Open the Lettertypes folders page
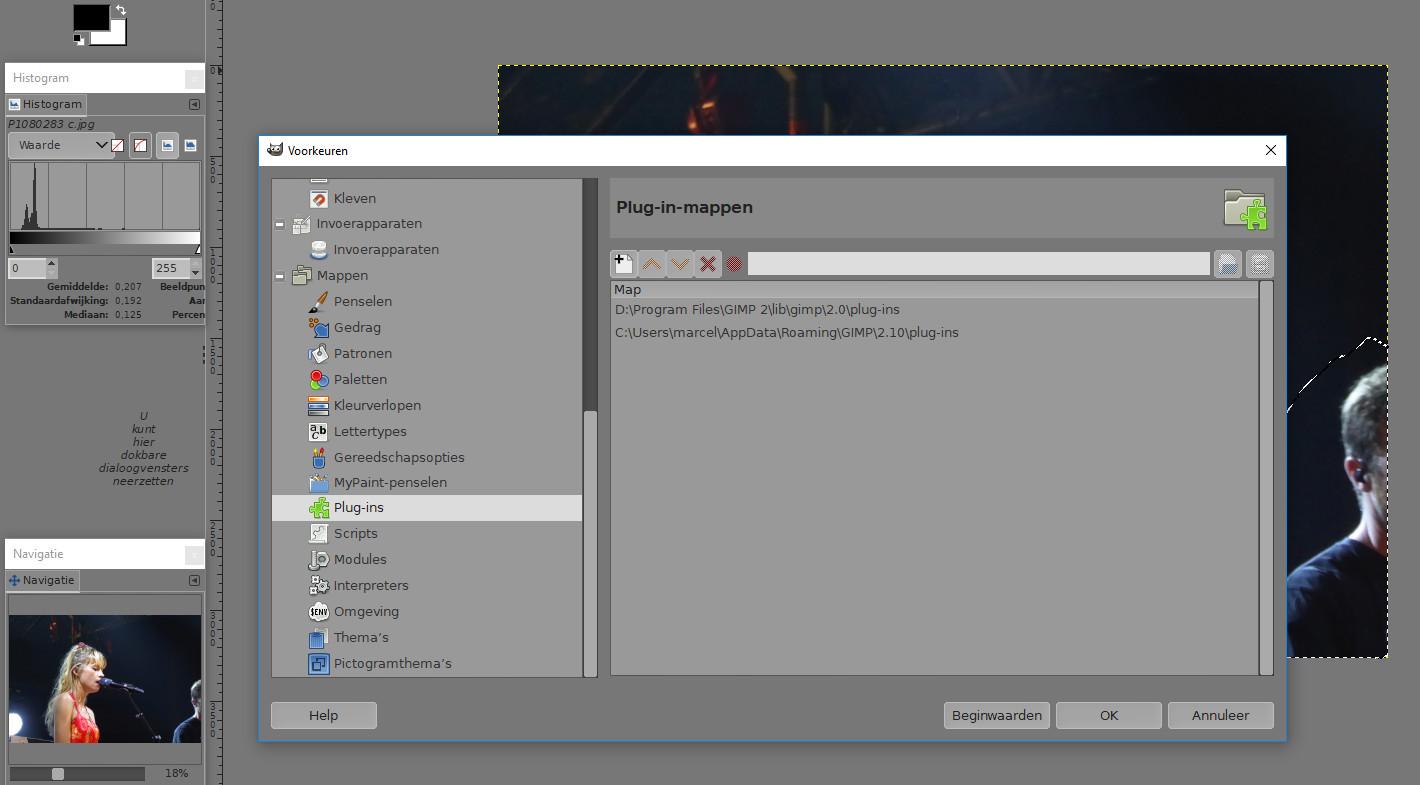The height and width of the screenshot is (785, 1420). point(370,432)
